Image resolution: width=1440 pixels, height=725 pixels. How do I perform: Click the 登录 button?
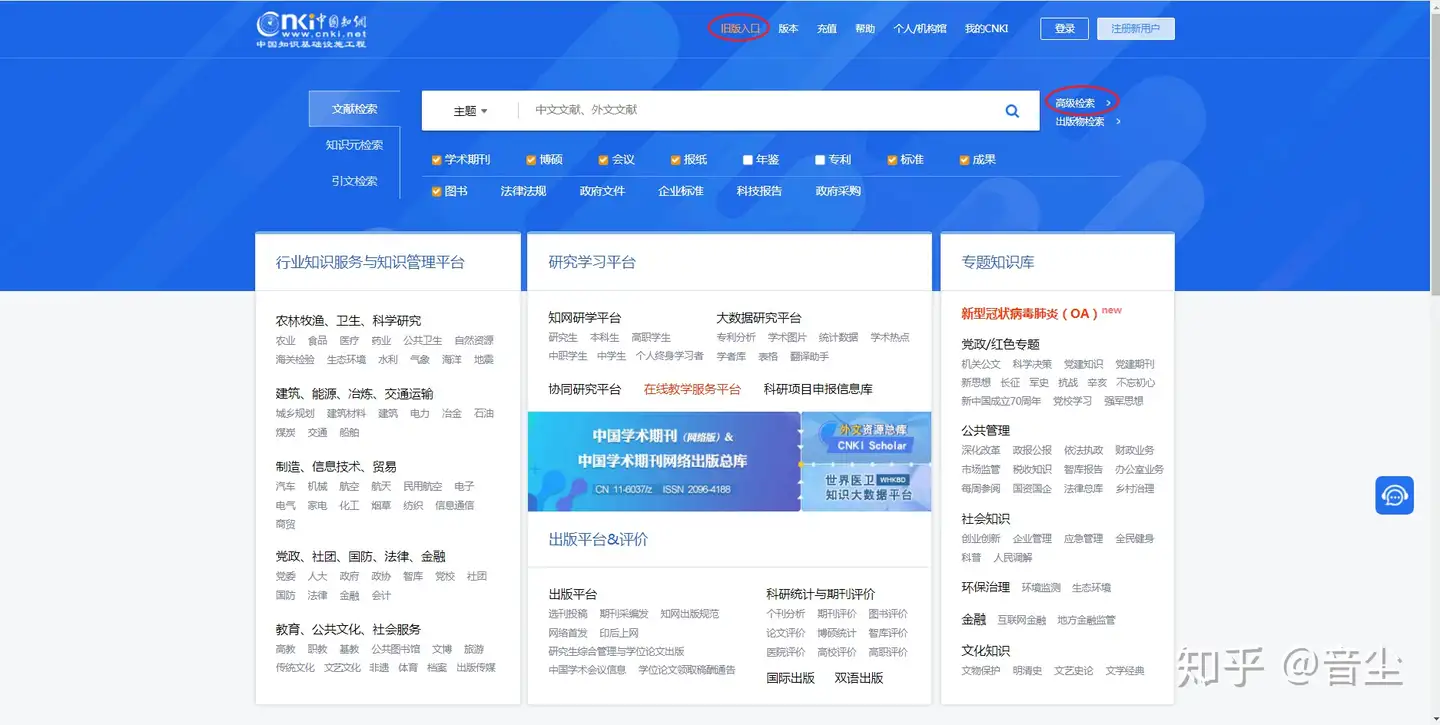pyautogui.click(x=1064, y=29)
